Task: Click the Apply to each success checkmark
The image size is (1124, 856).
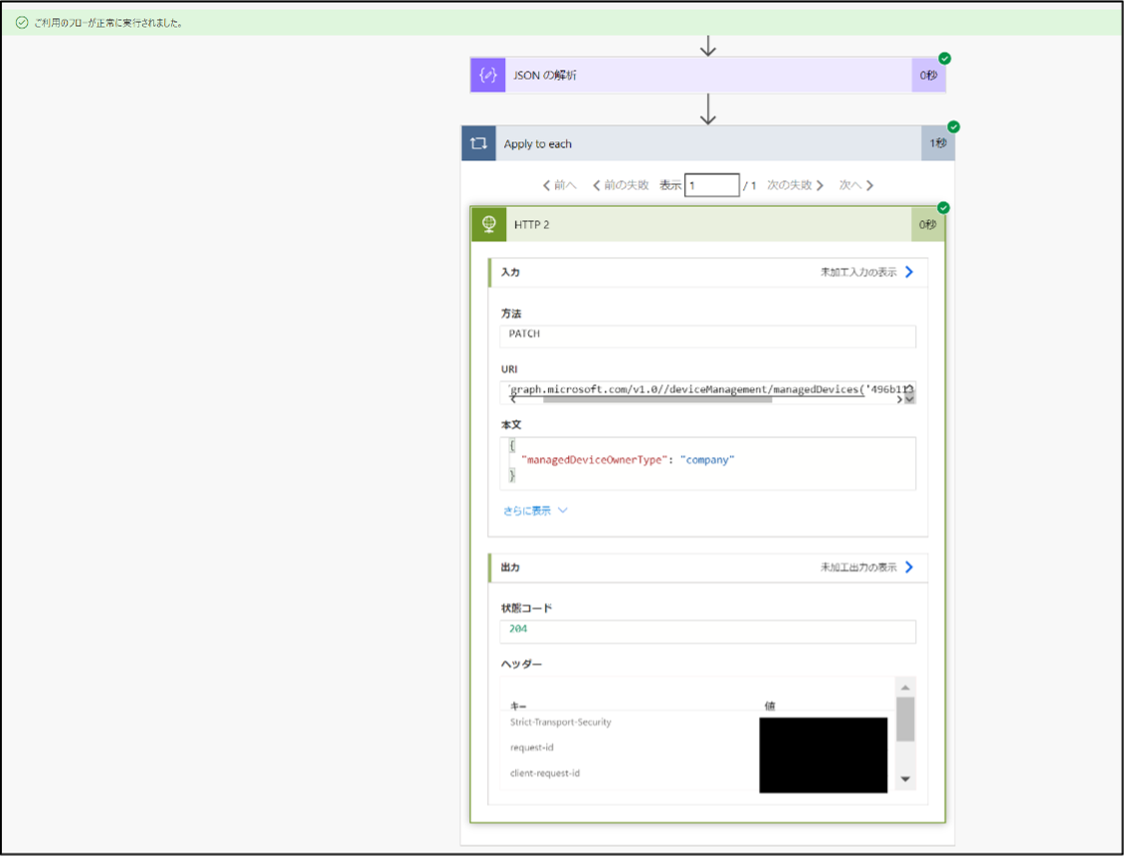Action: (x=953, y=127)
